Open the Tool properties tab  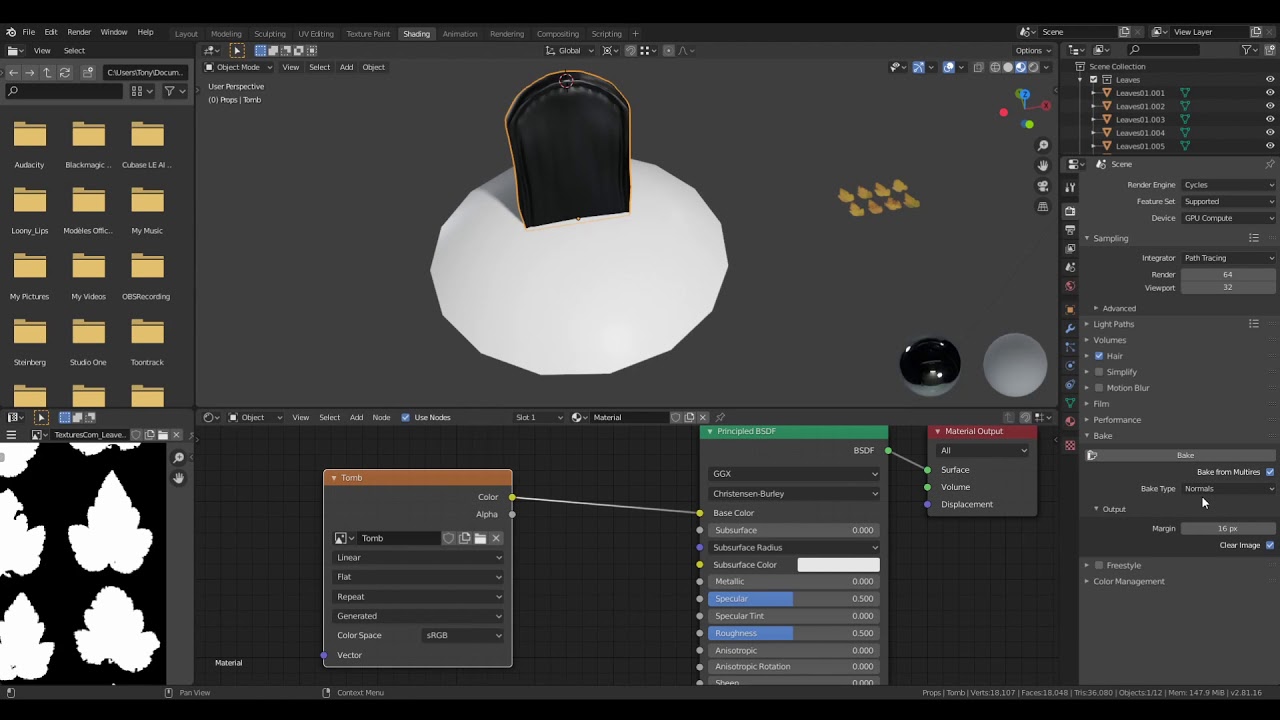tap(1070, 187)
